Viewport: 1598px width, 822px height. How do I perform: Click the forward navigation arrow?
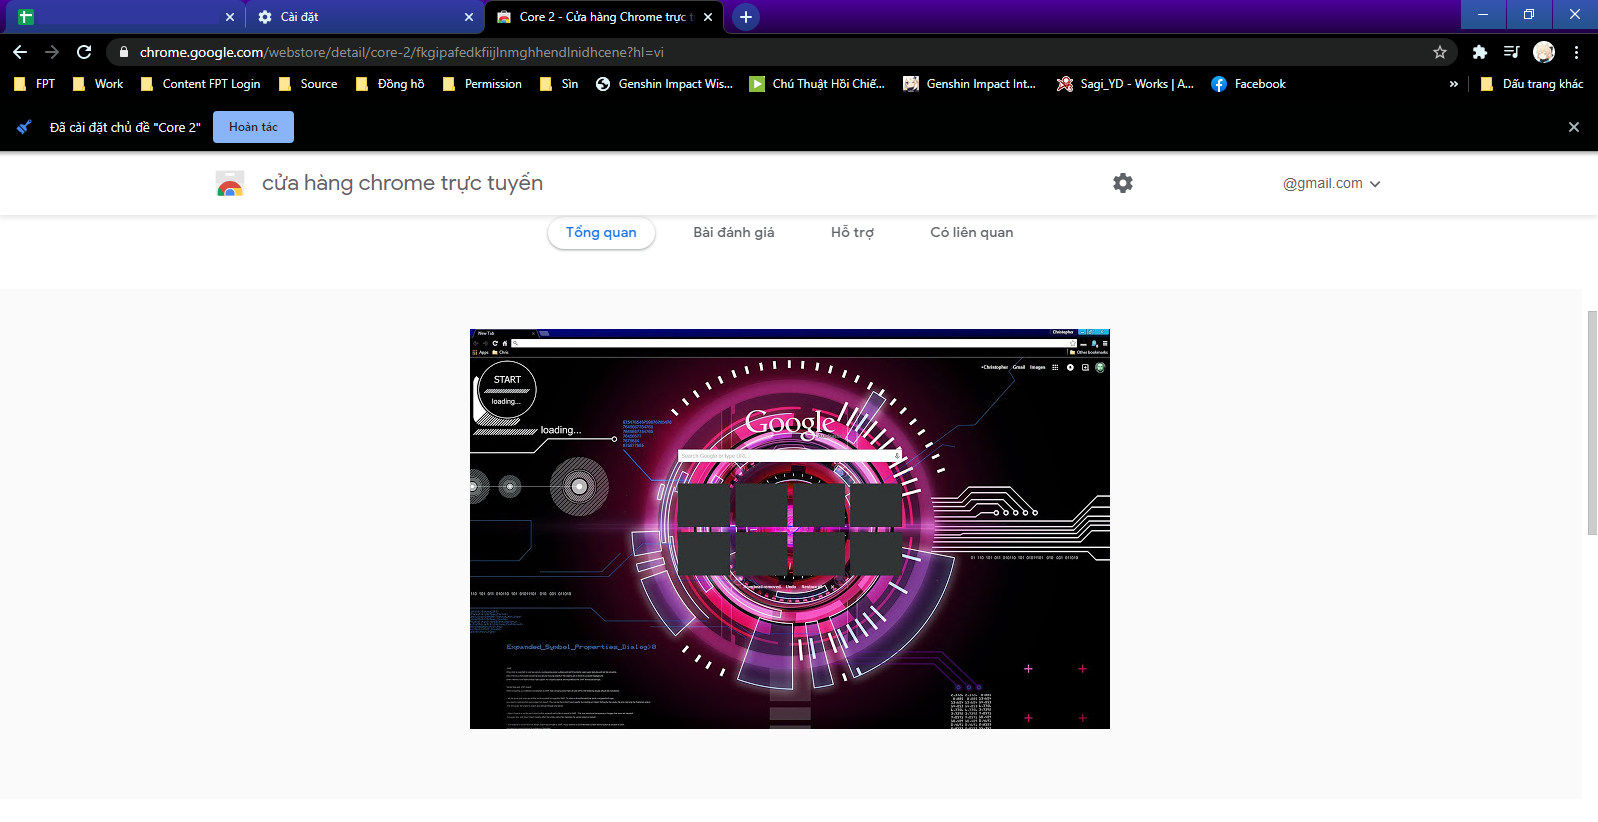point(52,52)
